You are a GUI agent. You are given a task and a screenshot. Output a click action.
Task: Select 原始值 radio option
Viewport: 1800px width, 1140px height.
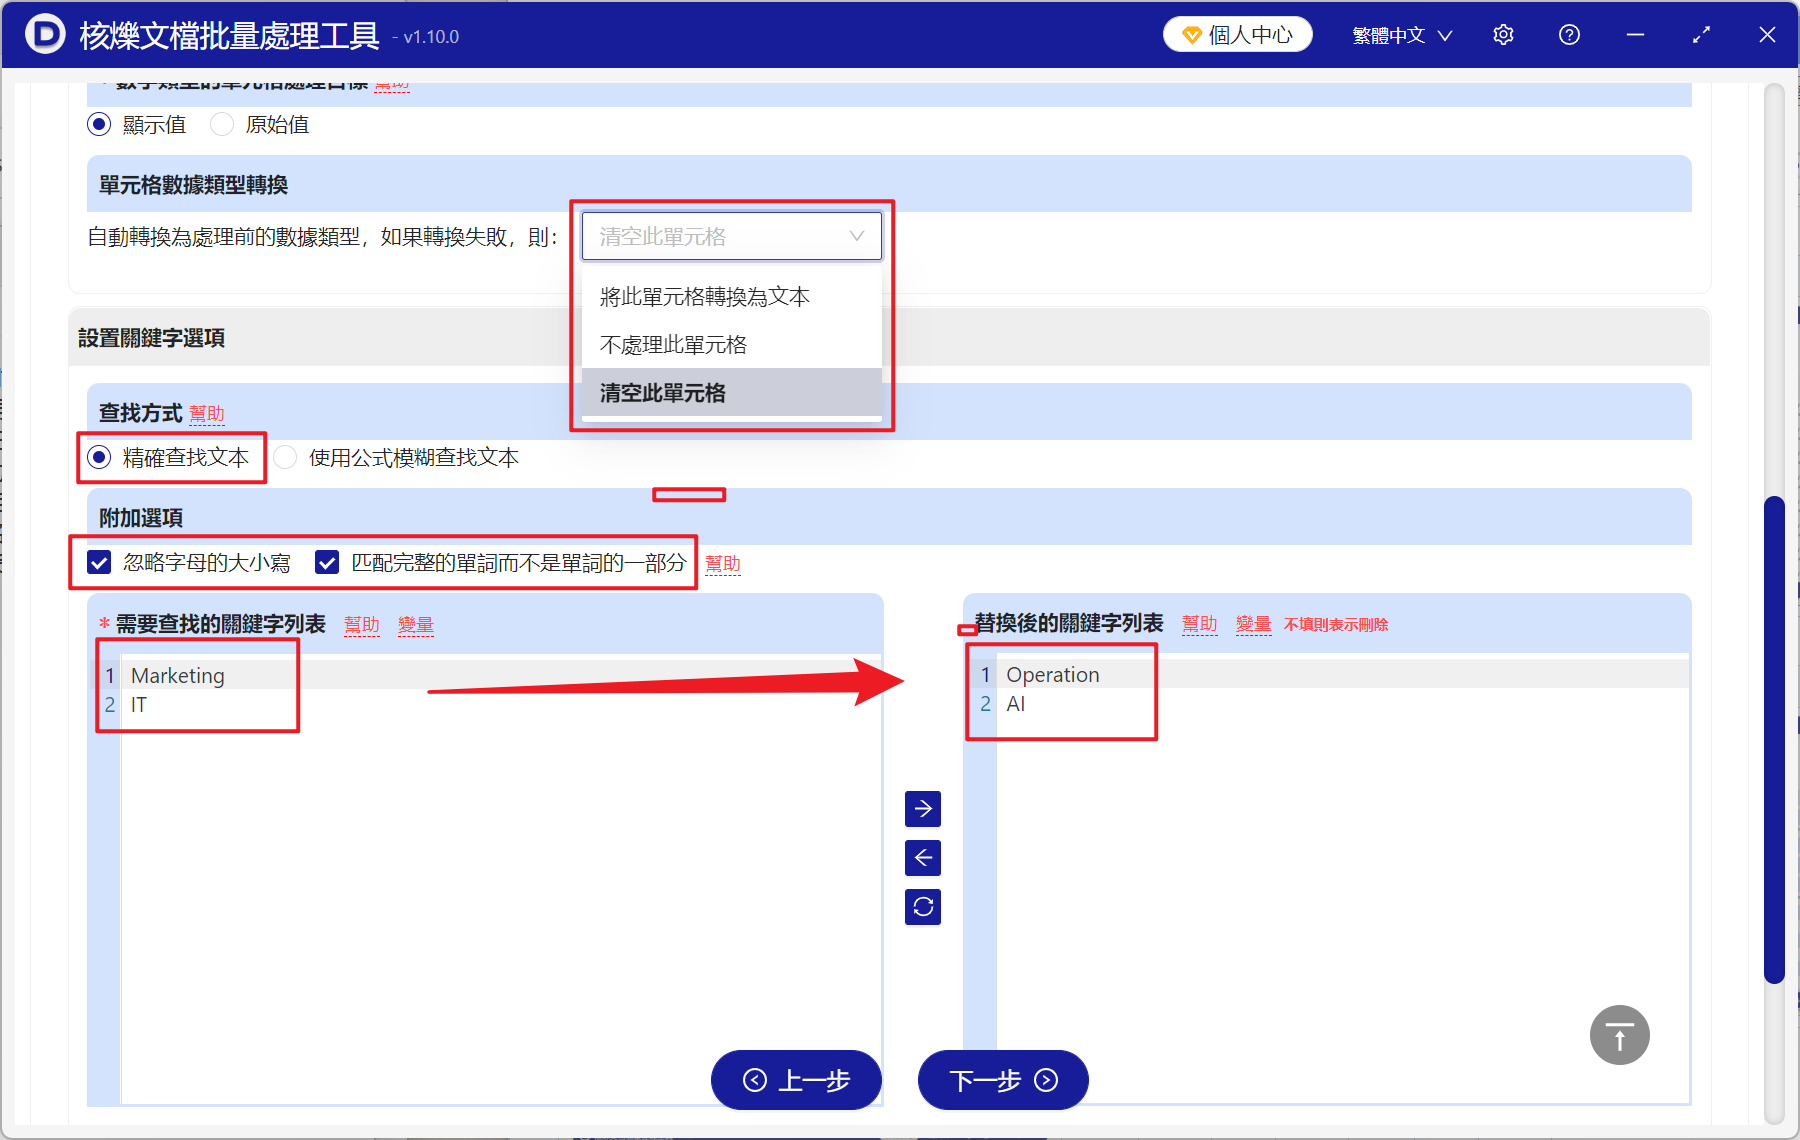click(221, 124)
